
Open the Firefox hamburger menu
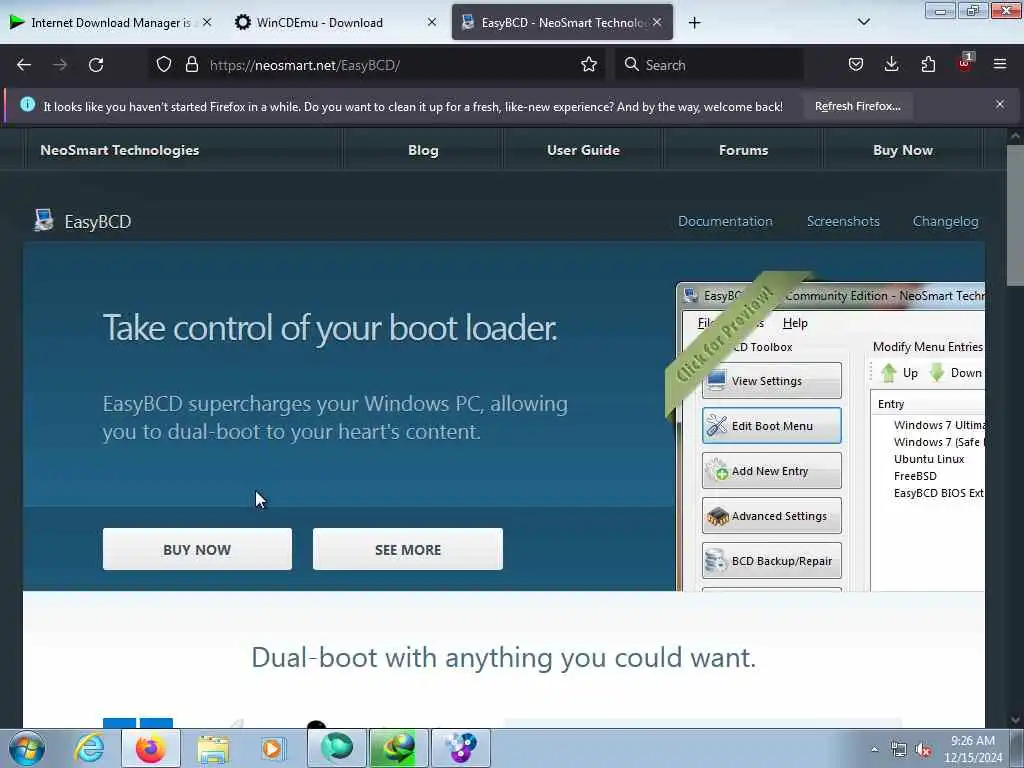pyautogui.click(x=999, y=65)
